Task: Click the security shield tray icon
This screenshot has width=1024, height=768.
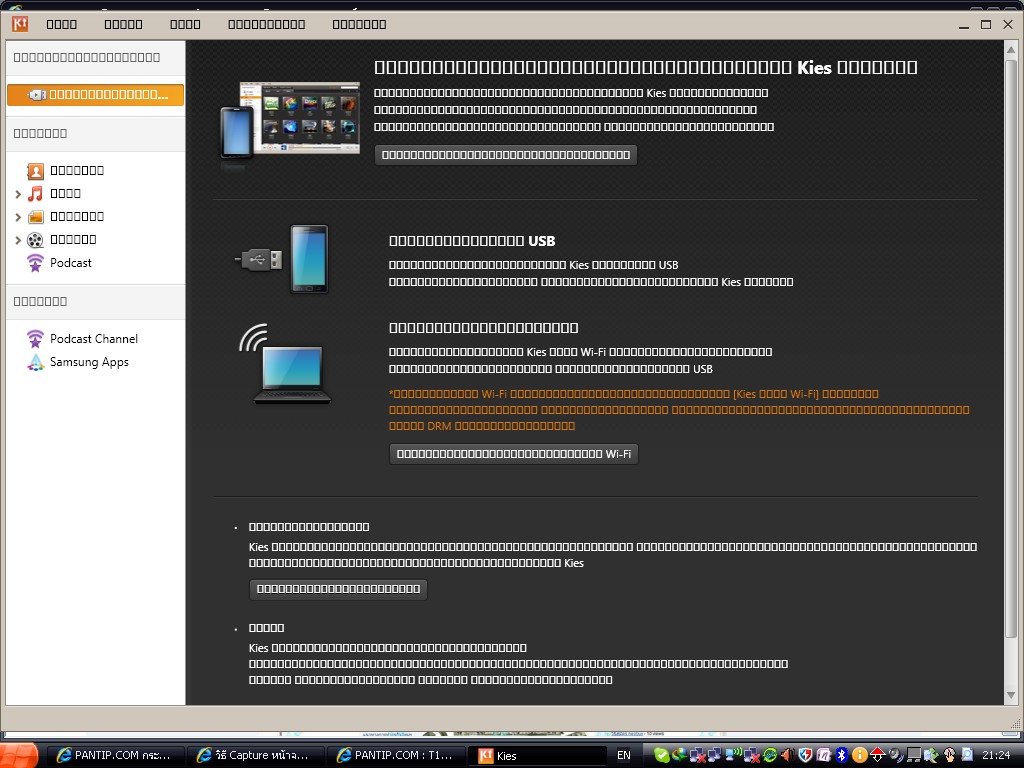Action: (806, 756)
